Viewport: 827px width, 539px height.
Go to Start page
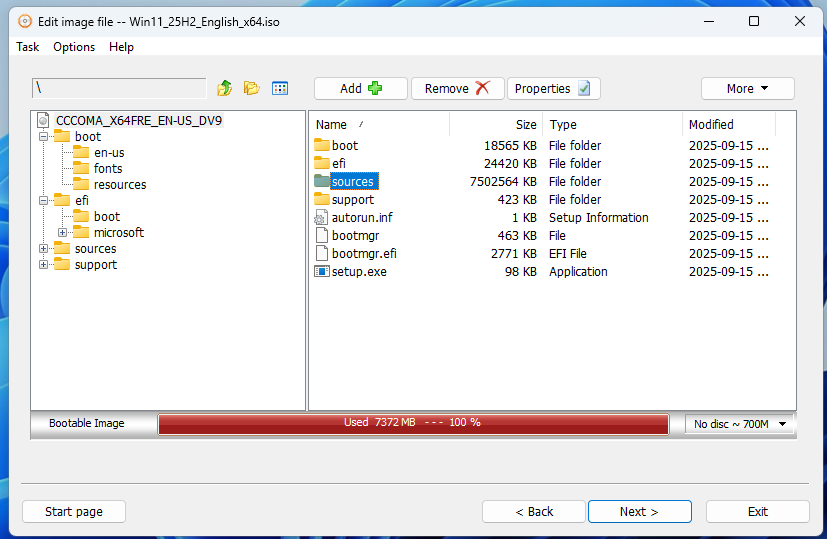(74, 512)
